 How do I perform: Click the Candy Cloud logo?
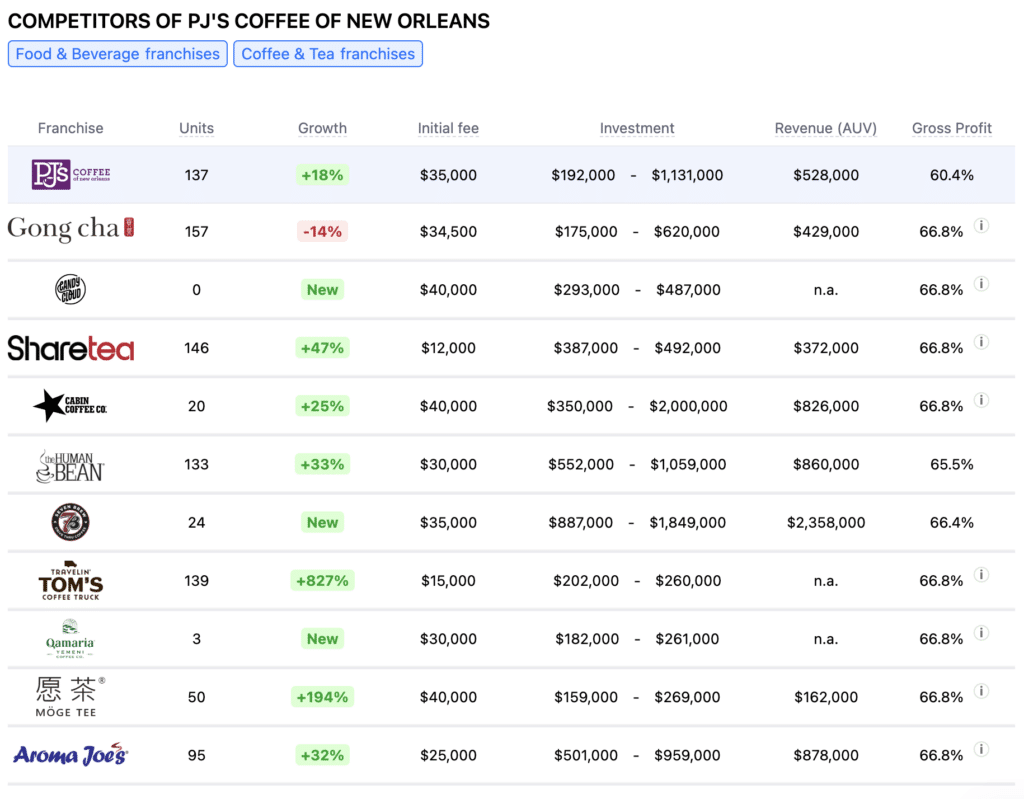tap(70, 289)
